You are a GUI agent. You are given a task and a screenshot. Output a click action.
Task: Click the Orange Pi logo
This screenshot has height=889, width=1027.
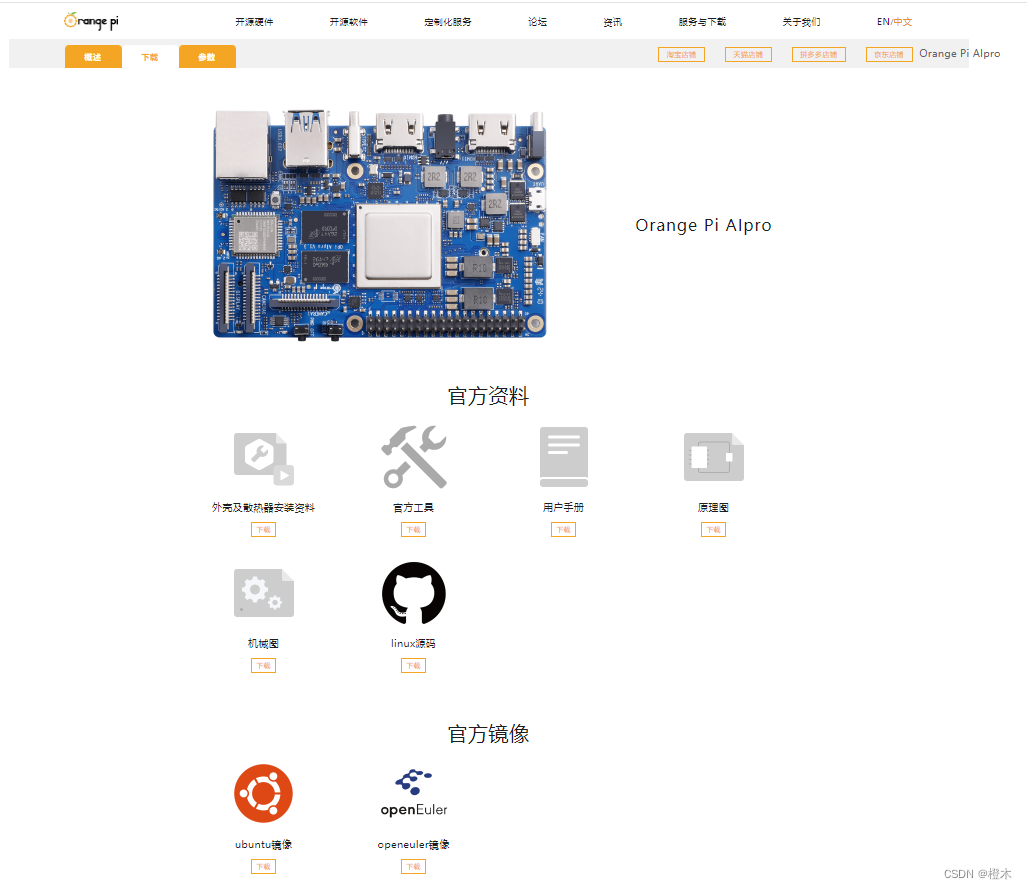pos(90,20)
